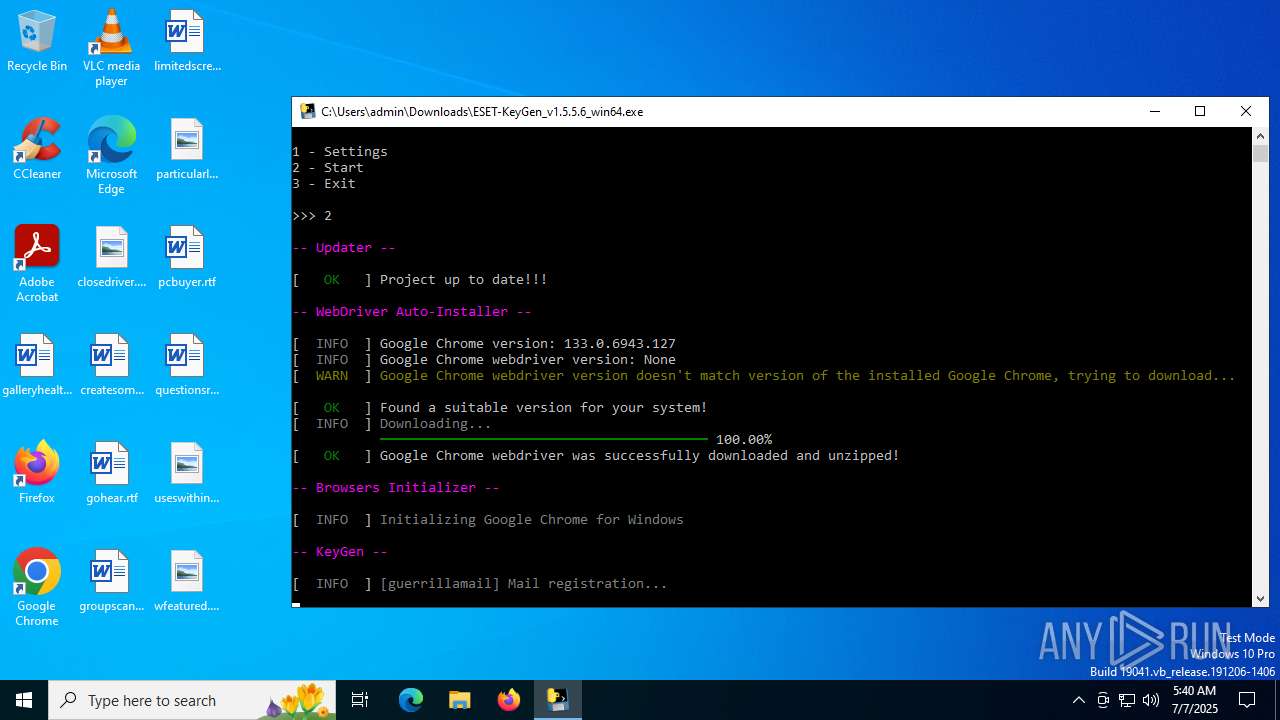1280x720 pixels.
Task: Click the Type here to search box
Action: [x=194, y=700]
